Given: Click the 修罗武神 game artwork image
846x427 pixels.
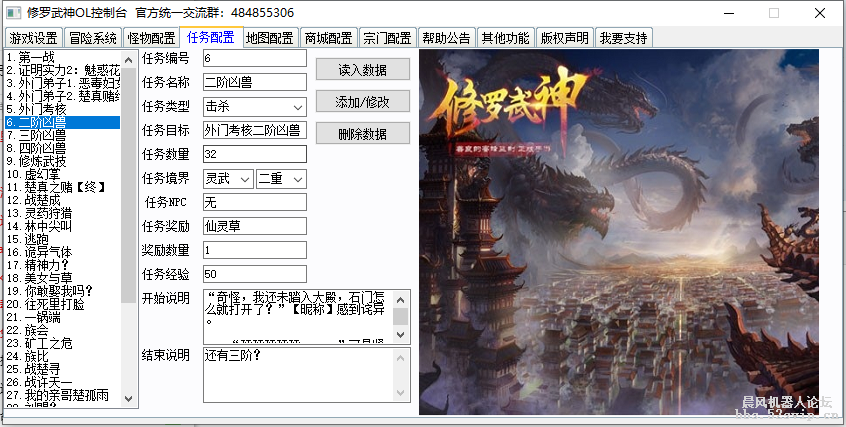Looking at the screenshot, I should pos(619,232).
